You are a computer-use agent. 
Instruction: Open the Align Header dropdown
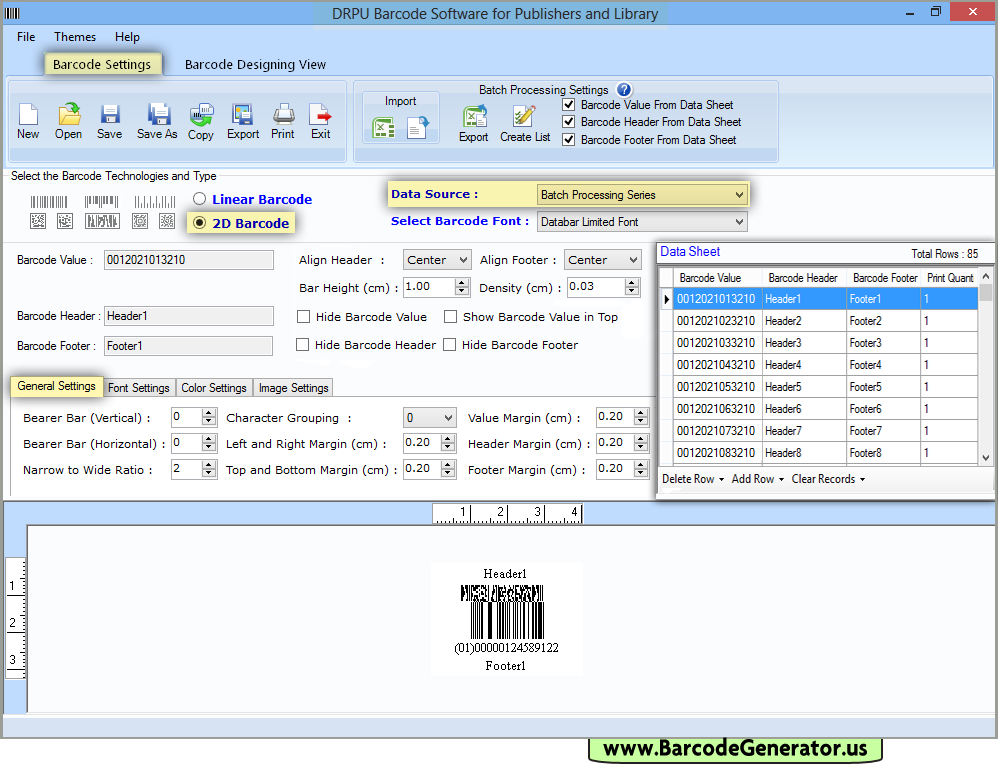pyautogui.click(x=437, y=260)
